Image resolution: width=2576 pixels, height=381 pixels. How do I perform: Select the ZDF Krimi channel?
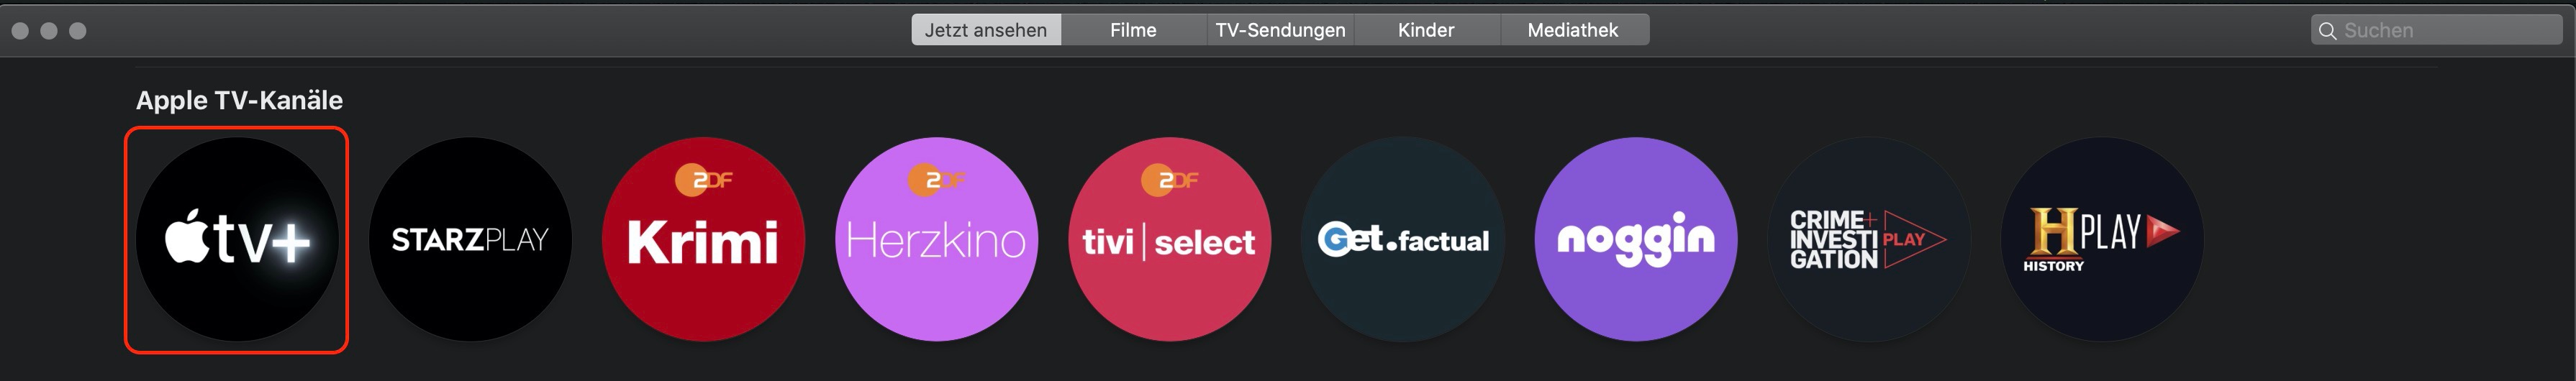pyautogui.click(x=703, y=240)
